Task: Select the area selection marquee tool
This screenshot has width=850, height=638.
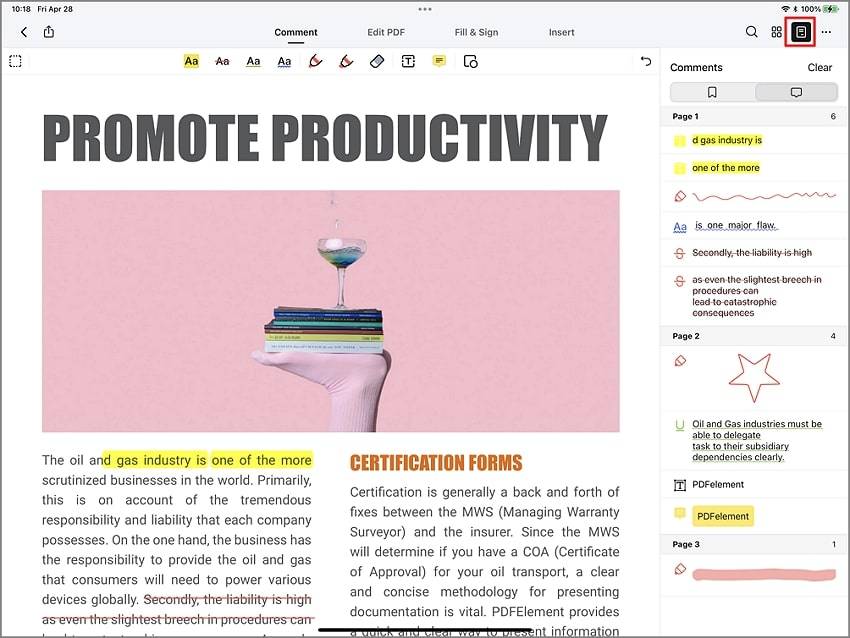Action: coord(16,61)
